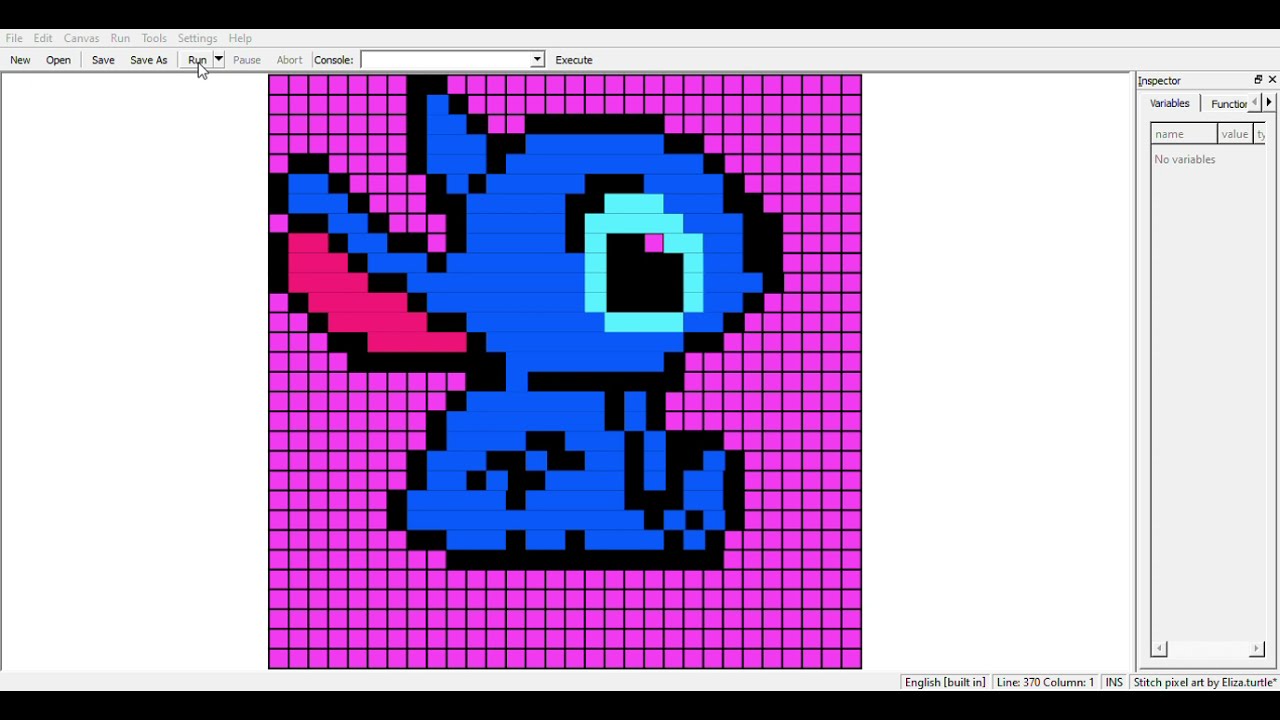
Task: Click the Save As toolbar button
Action: (x=149, y=60)
